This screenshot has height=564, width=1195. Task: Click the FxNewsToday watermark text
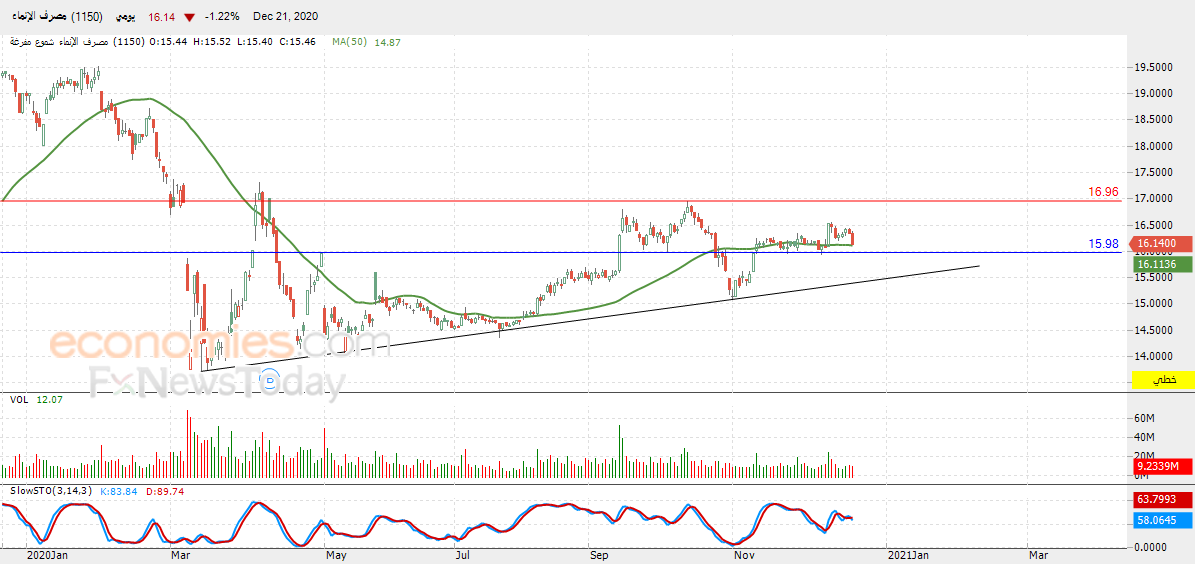point(217,382)
